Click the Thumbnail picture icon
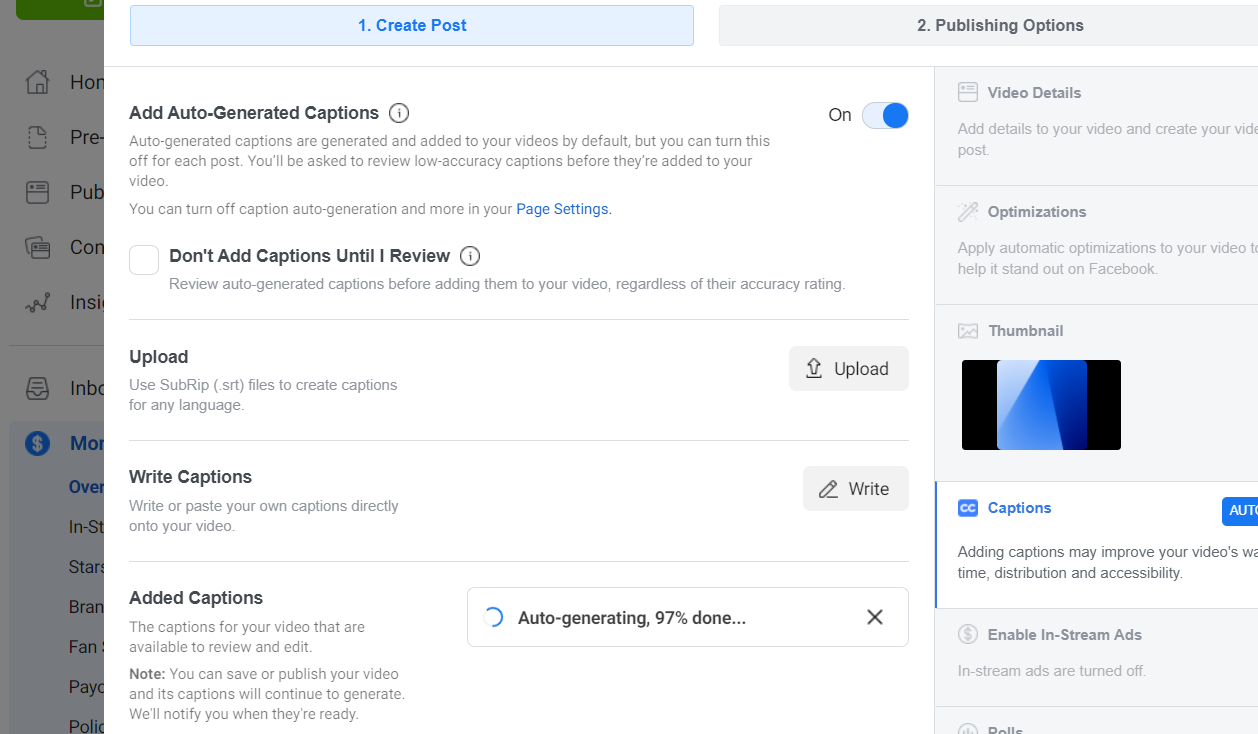The width and height of the screenshot is (1258, 734). 968,331
